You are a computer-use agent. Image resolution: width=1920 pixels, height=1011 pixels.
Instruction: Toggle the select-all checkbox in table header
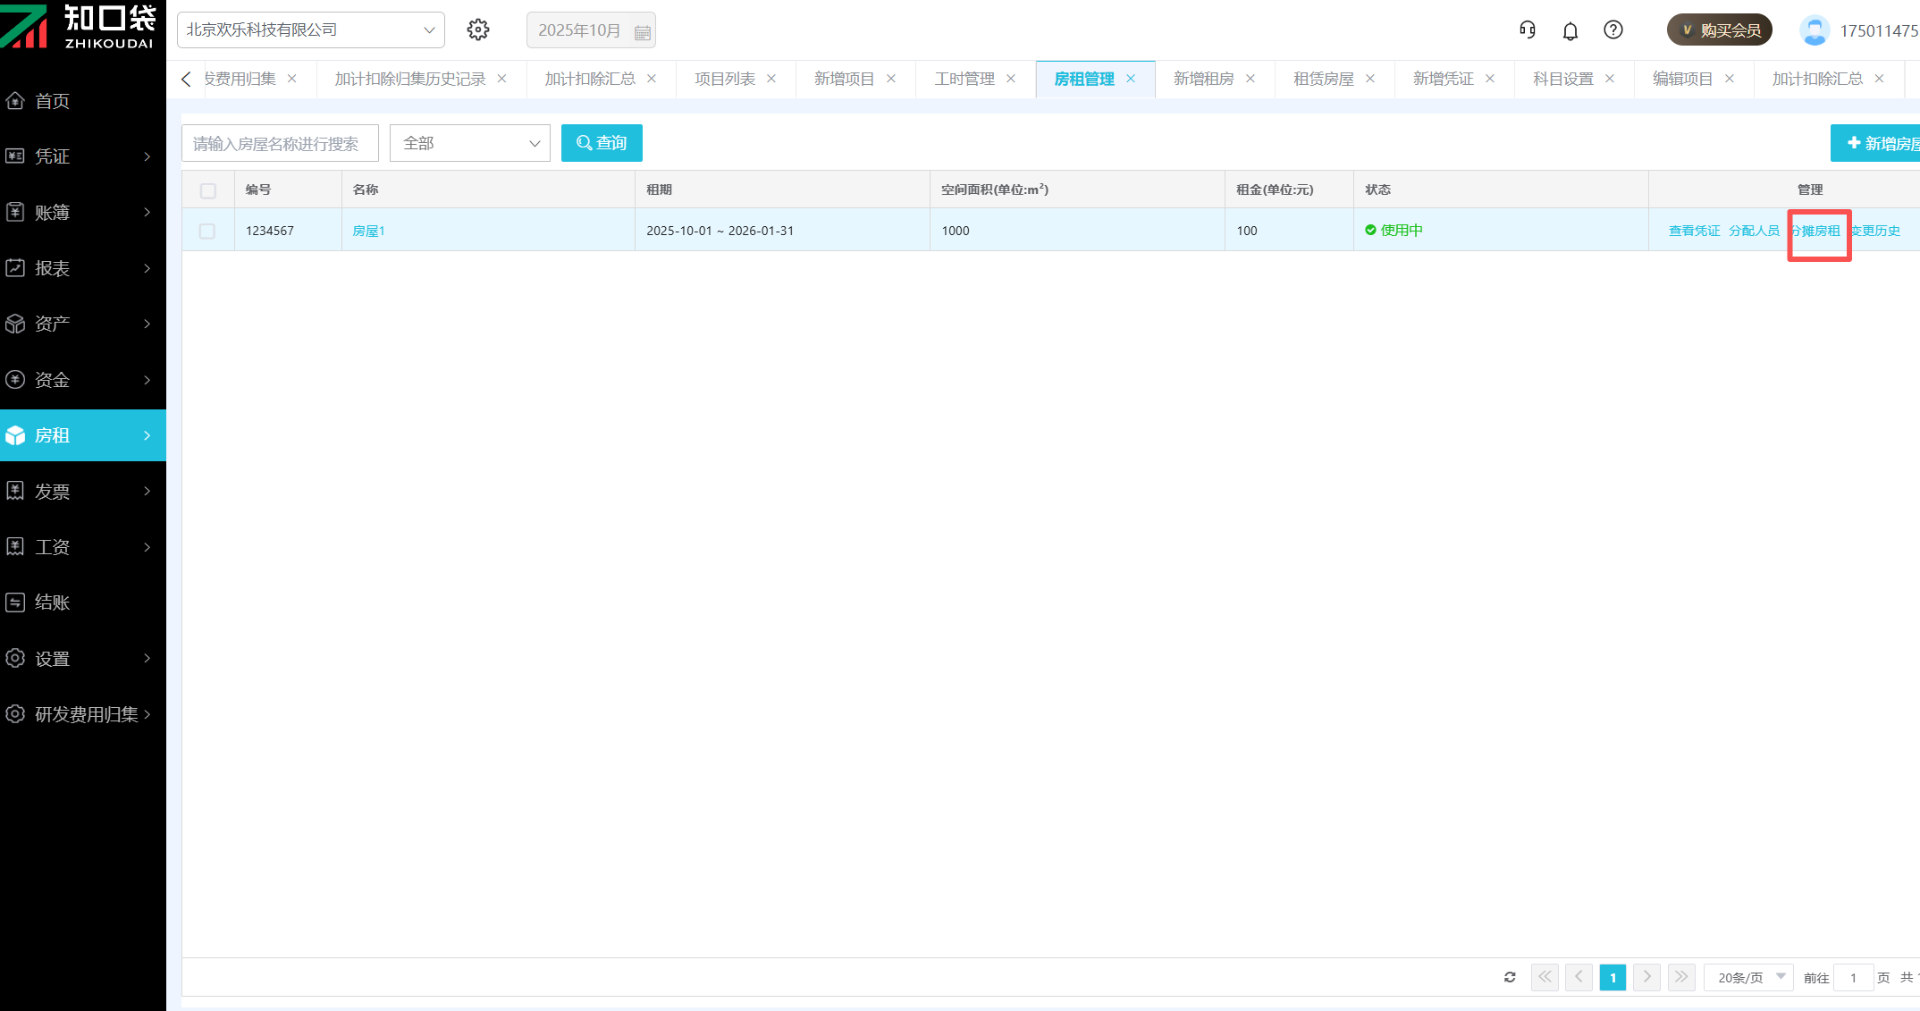208,190
